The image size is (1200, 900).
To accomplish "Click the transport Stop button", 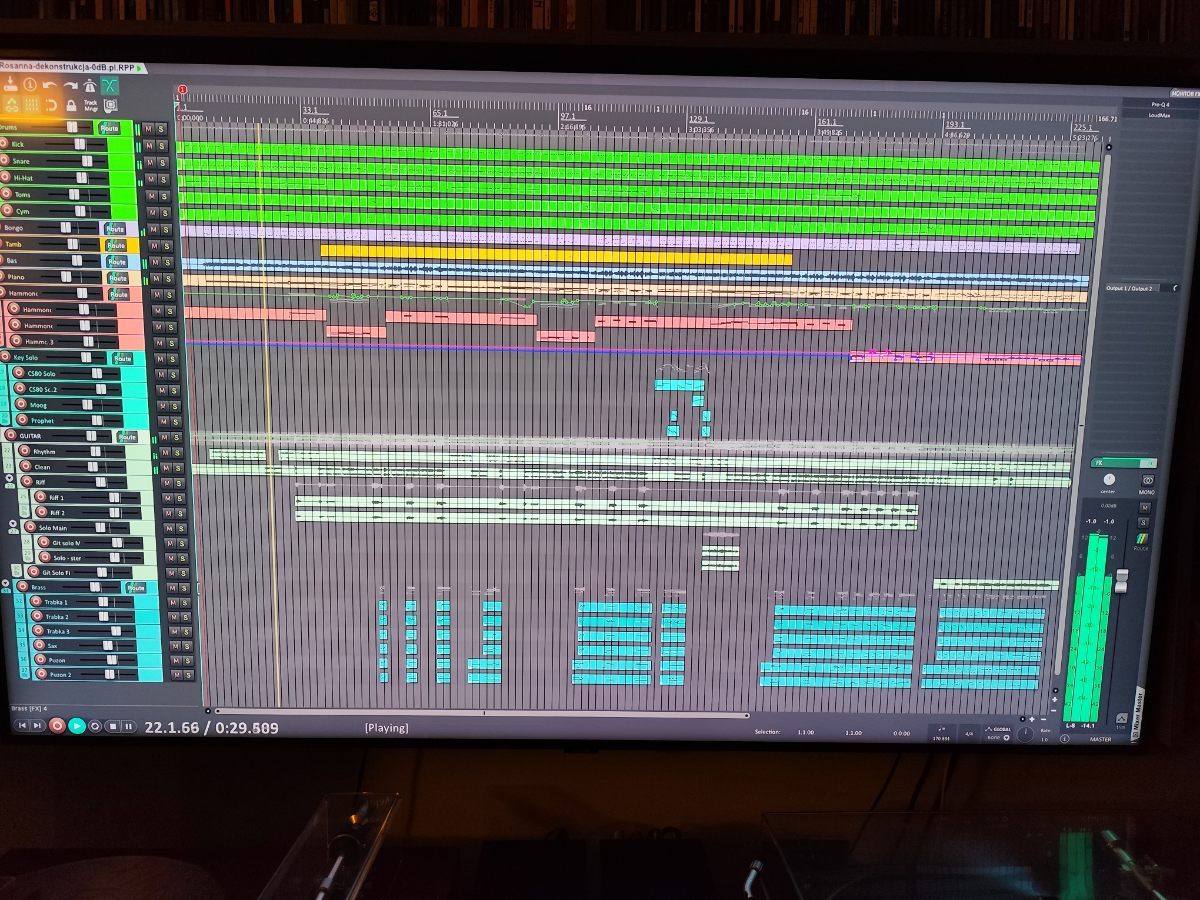I will (113, 726).
